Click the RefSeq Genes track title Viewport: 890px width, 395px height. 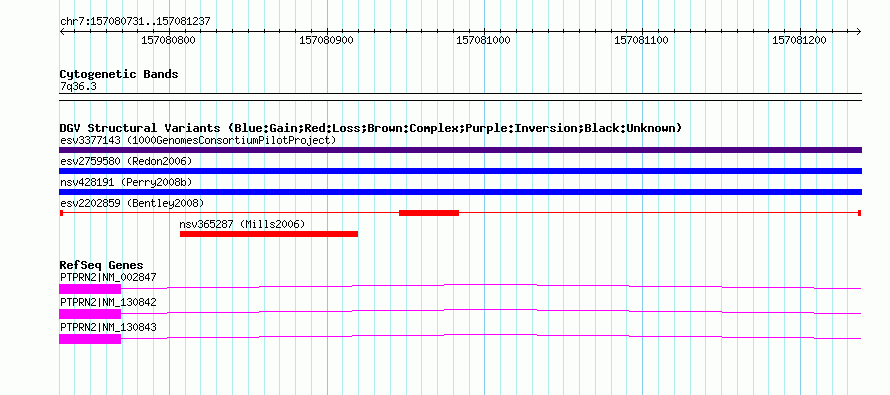(x=102, y=266)
